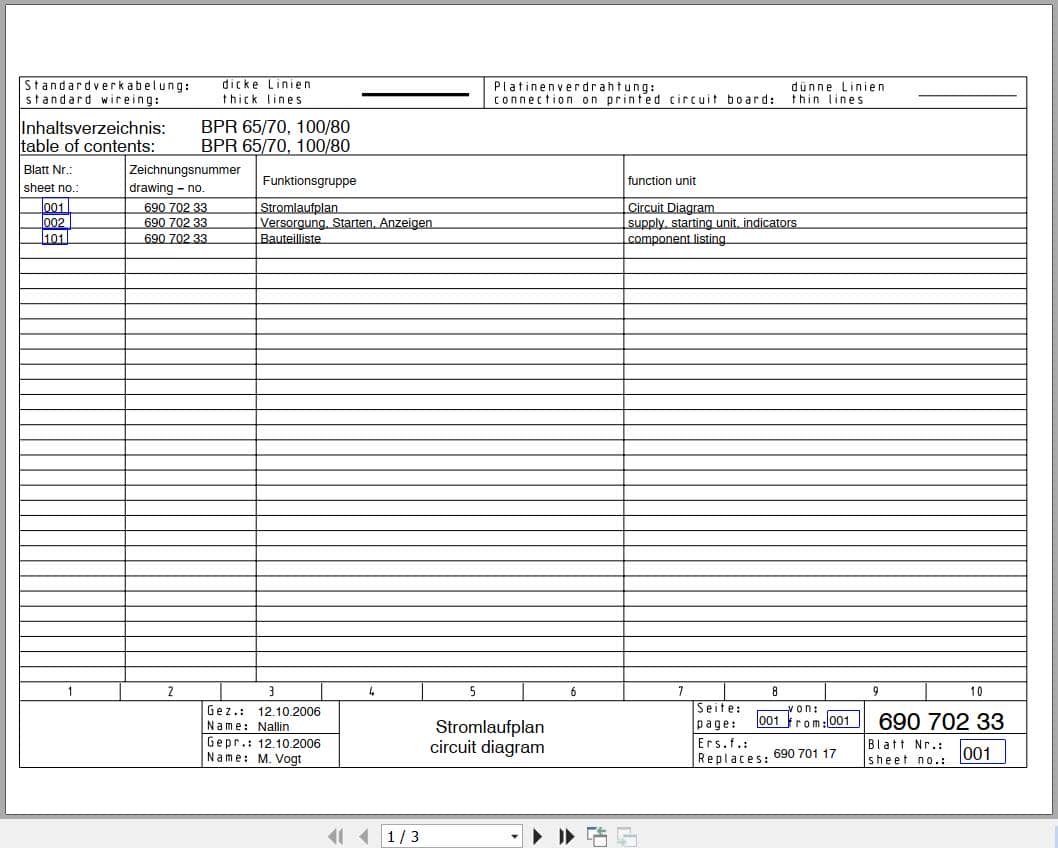
Task: Click the 'Zeichnungsnummer' column header
Action: [184, 170]
